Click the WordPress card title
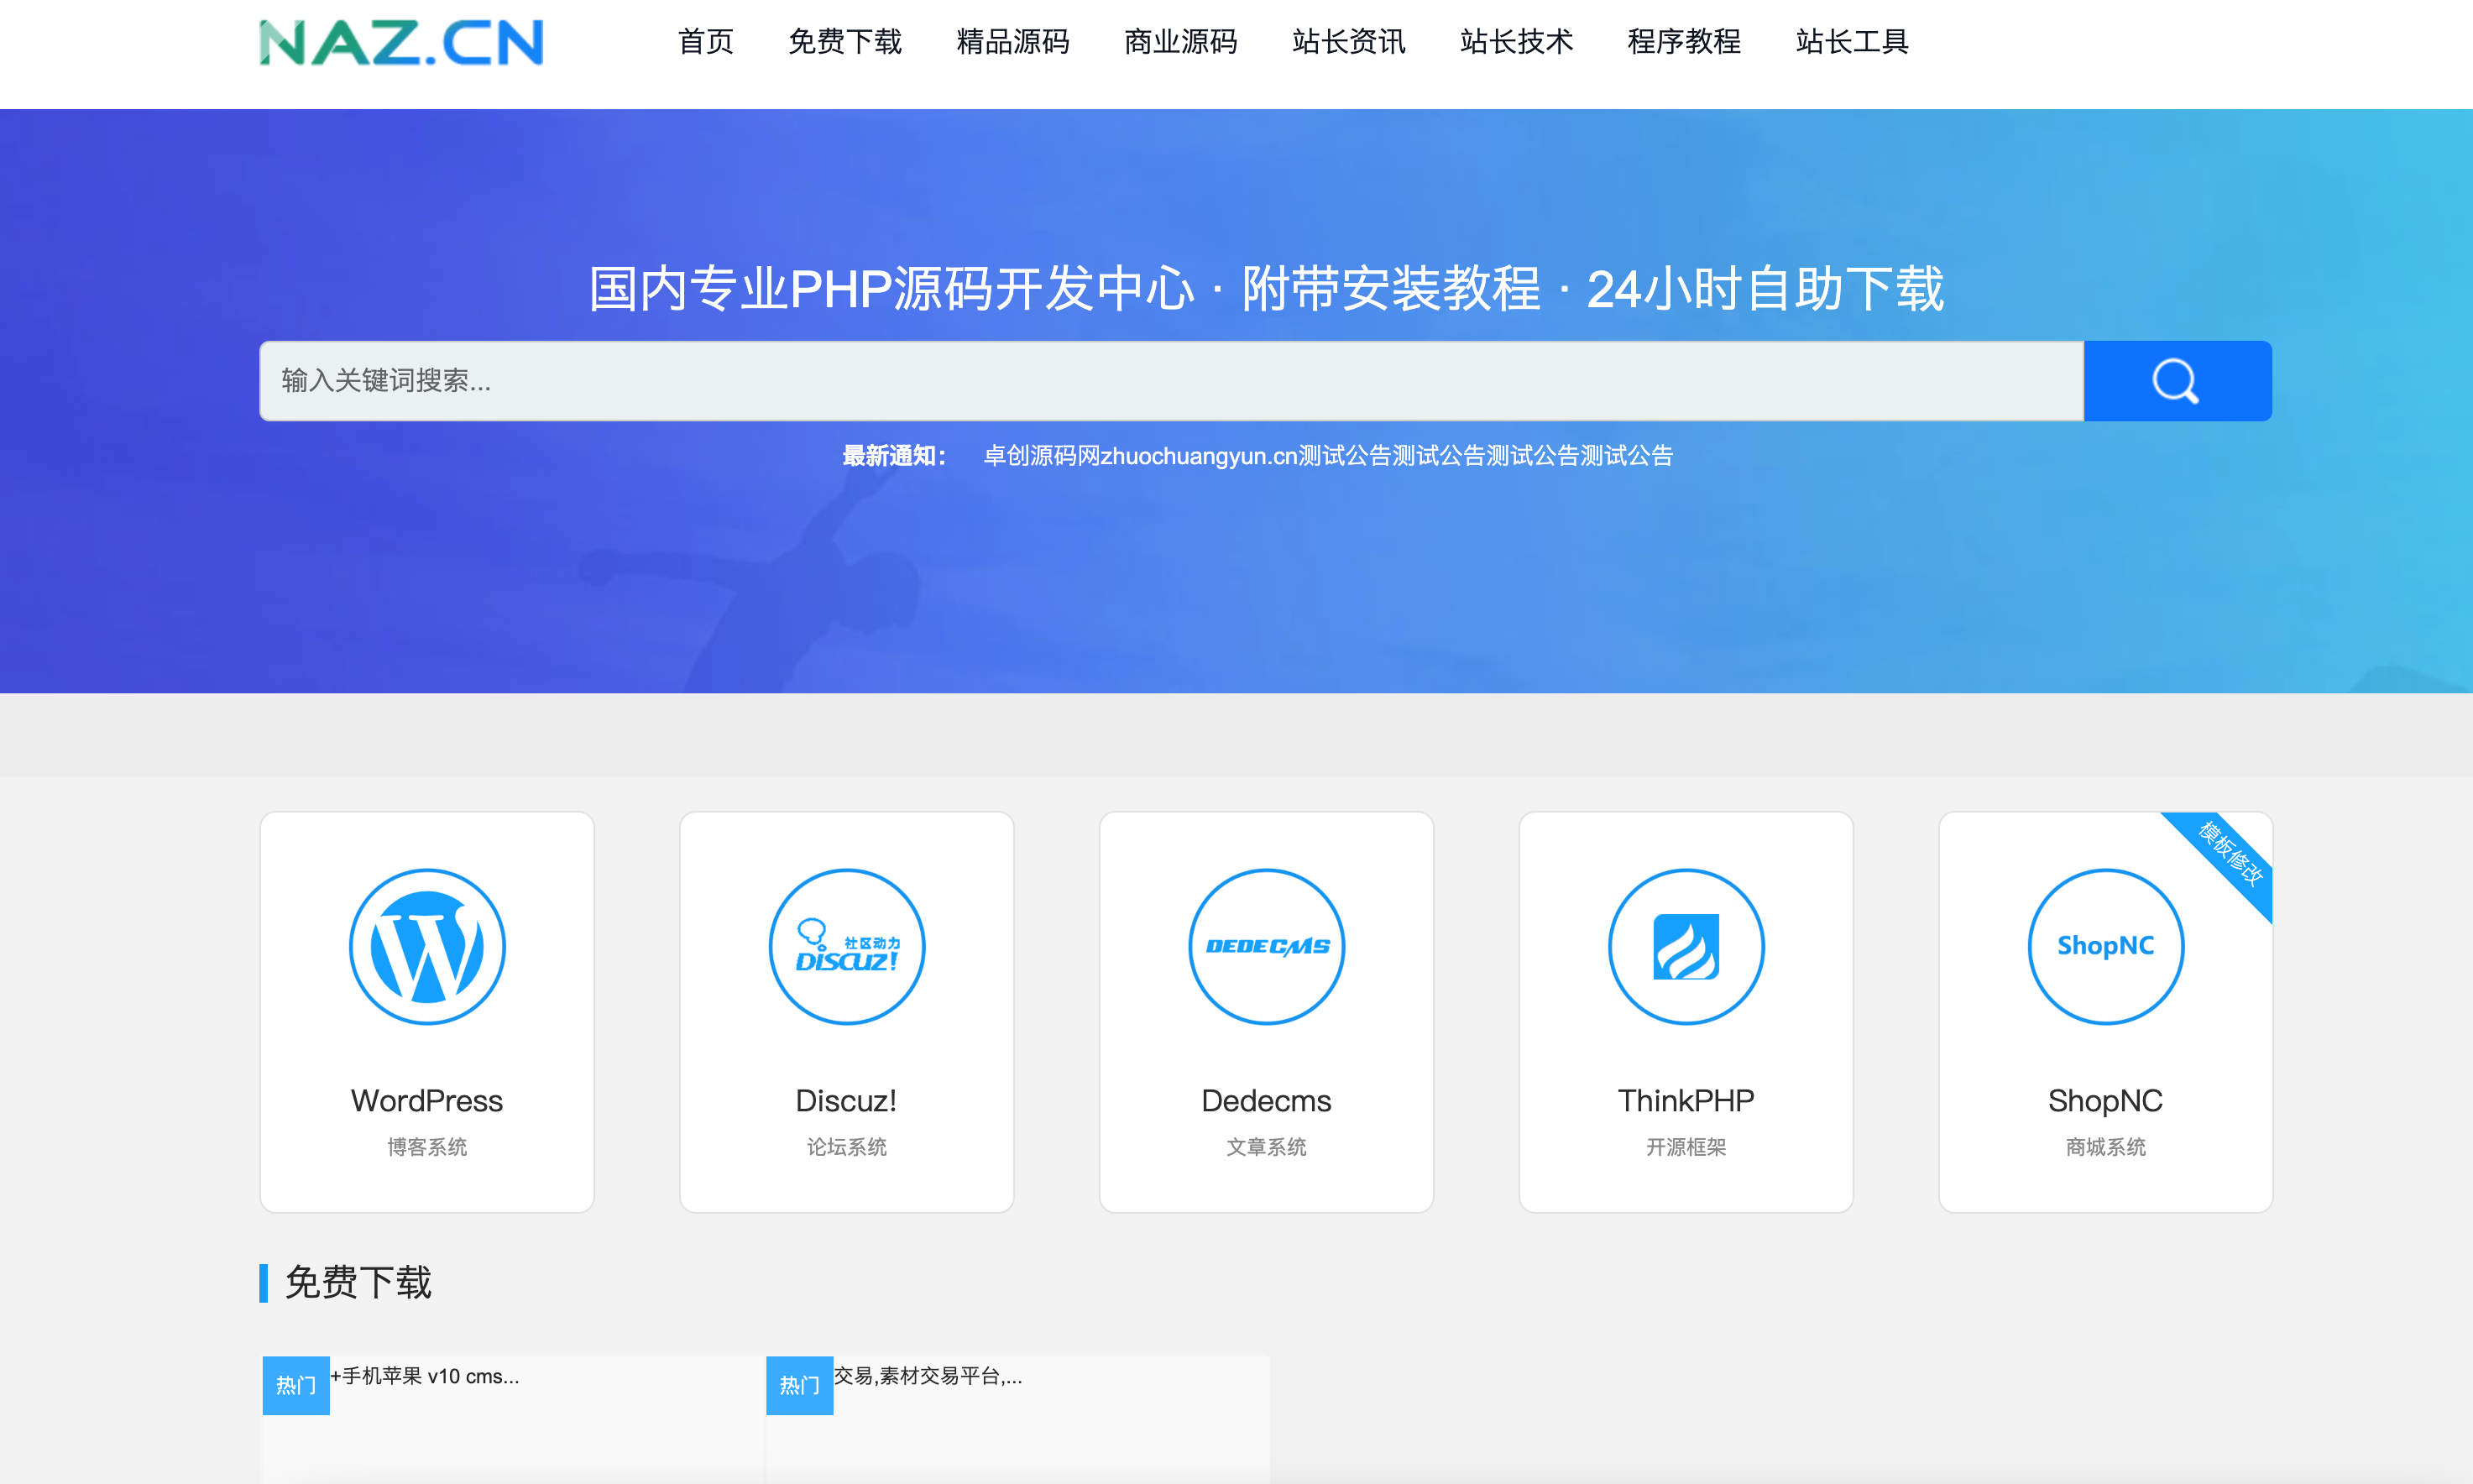This screenshot has height=1484, width=2473. point(427,1101)
